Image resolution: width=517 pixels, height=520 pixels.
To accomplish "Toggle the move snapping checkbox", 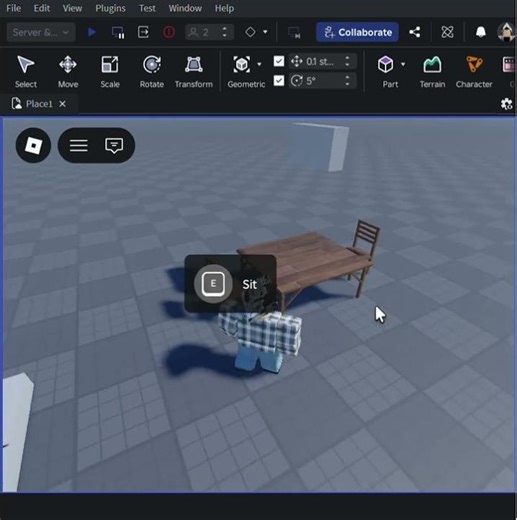I will click(x=279, y=61).
